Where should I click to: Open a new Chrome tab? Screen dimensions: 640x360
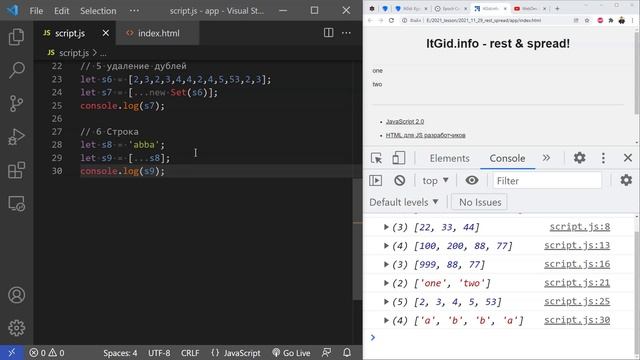557,8
